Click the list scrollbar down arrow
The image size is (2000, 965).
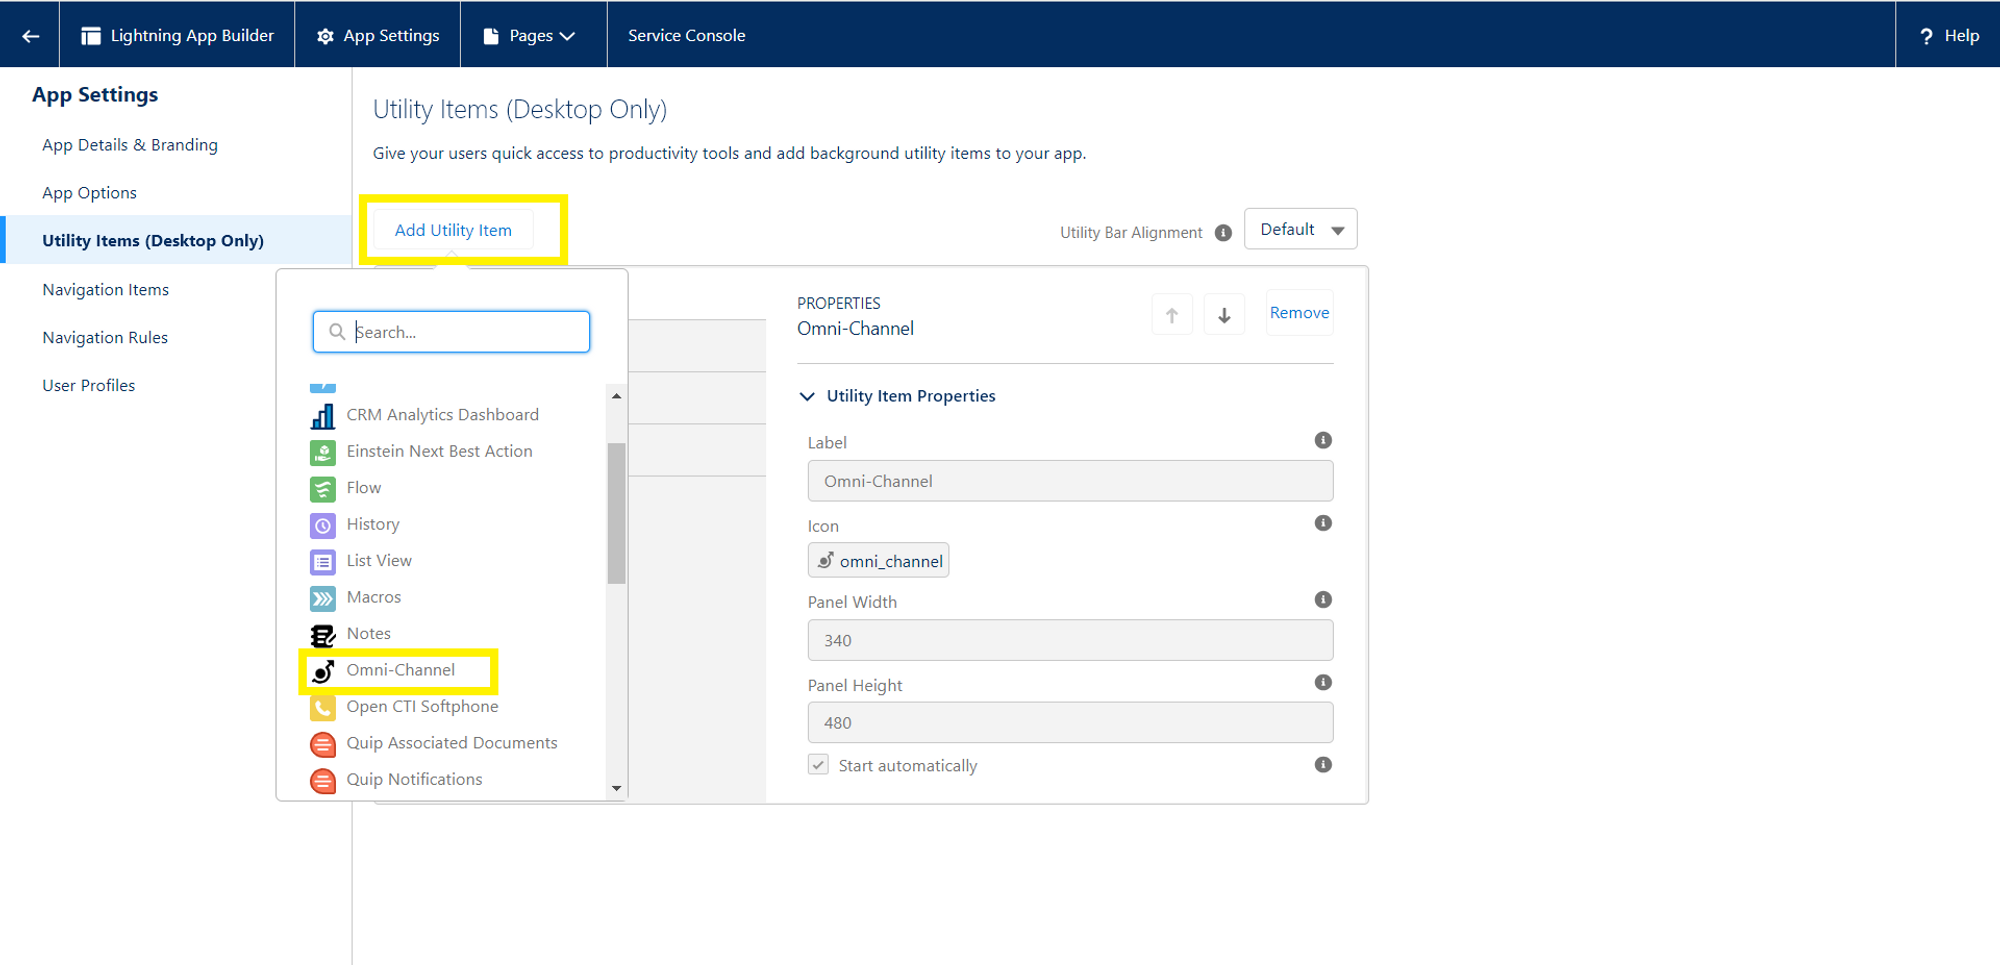point(616,788)
